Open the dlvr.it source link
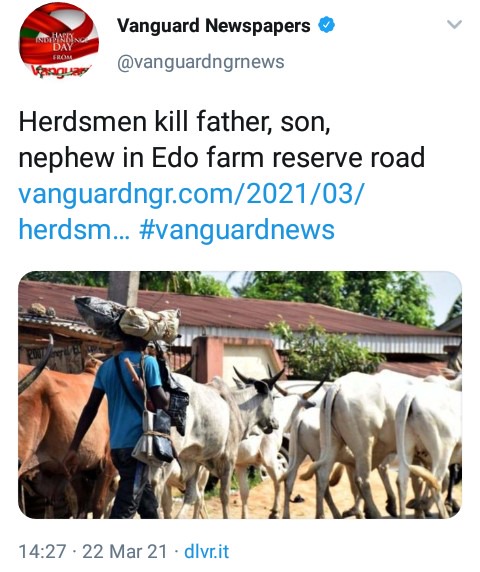The image size is (480, 572). coord(206,551)
